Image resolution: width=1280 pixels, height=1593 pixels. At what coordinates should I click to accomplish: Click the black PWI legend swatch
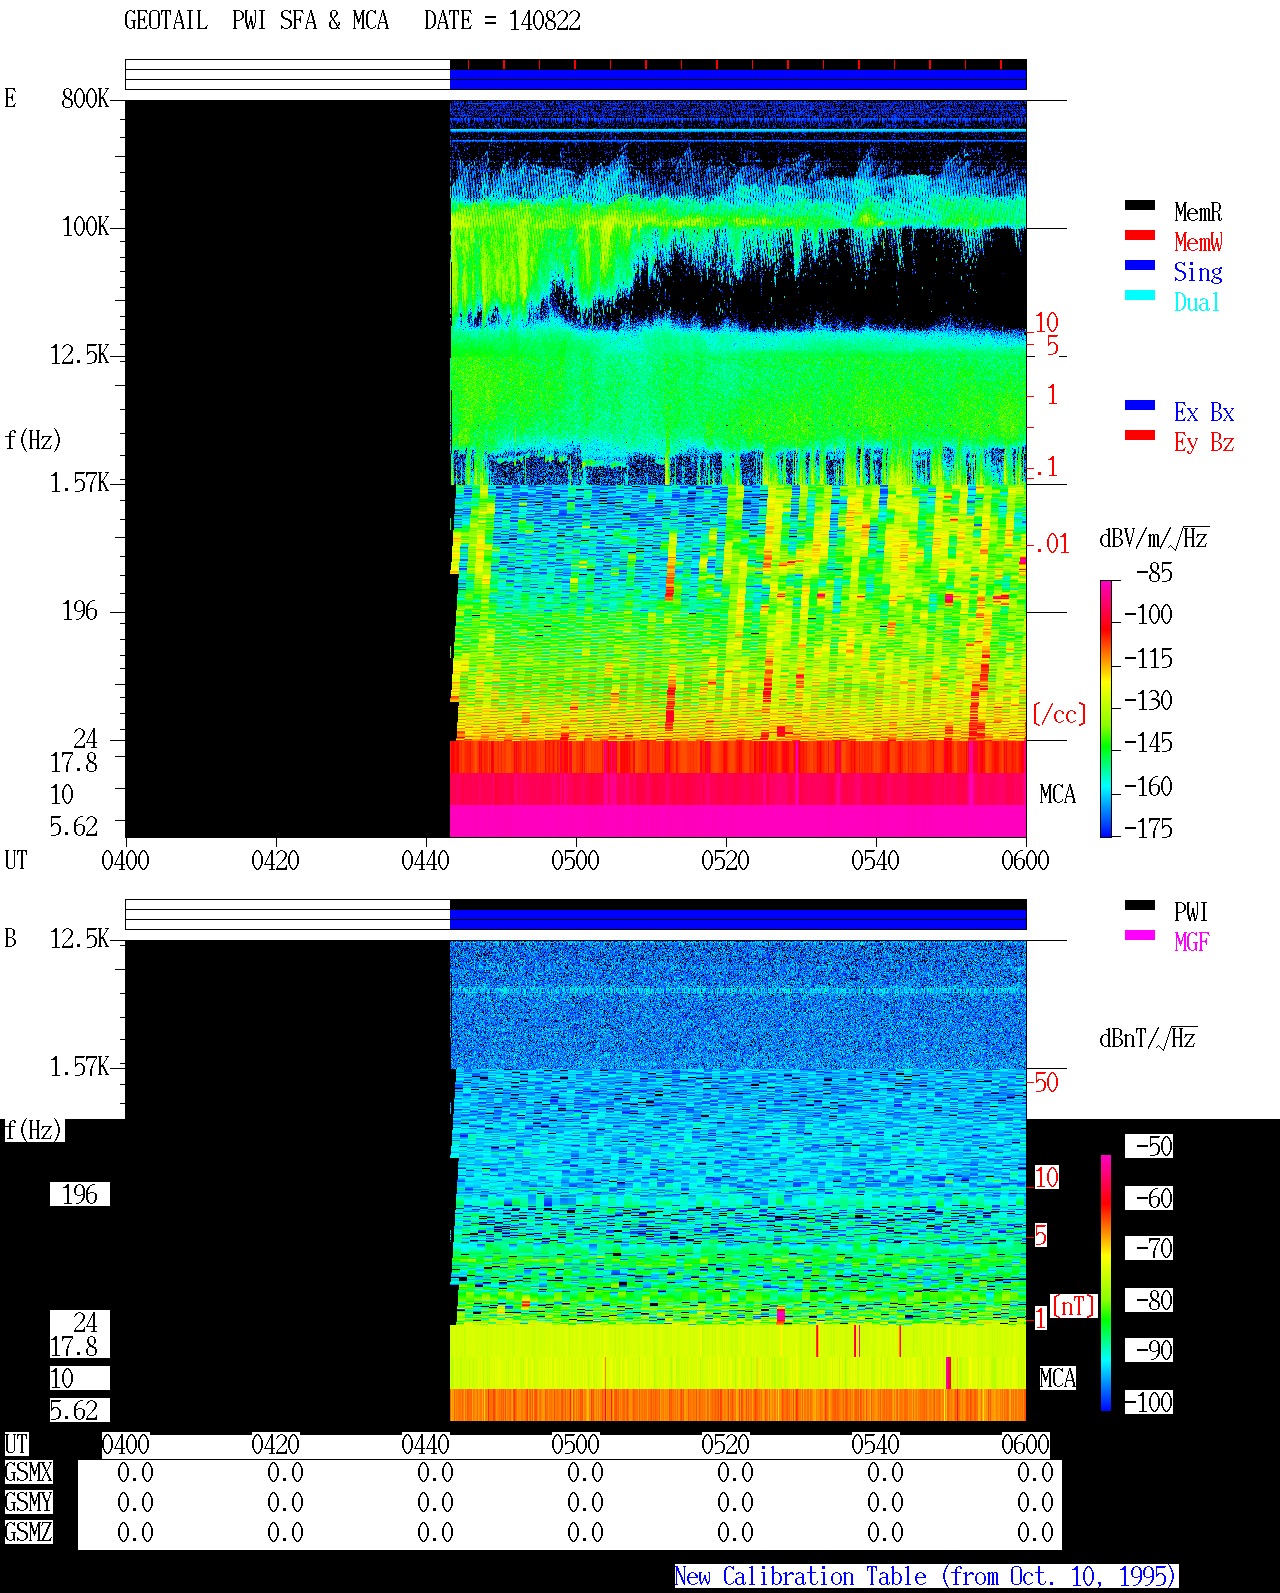point(1139,906)
